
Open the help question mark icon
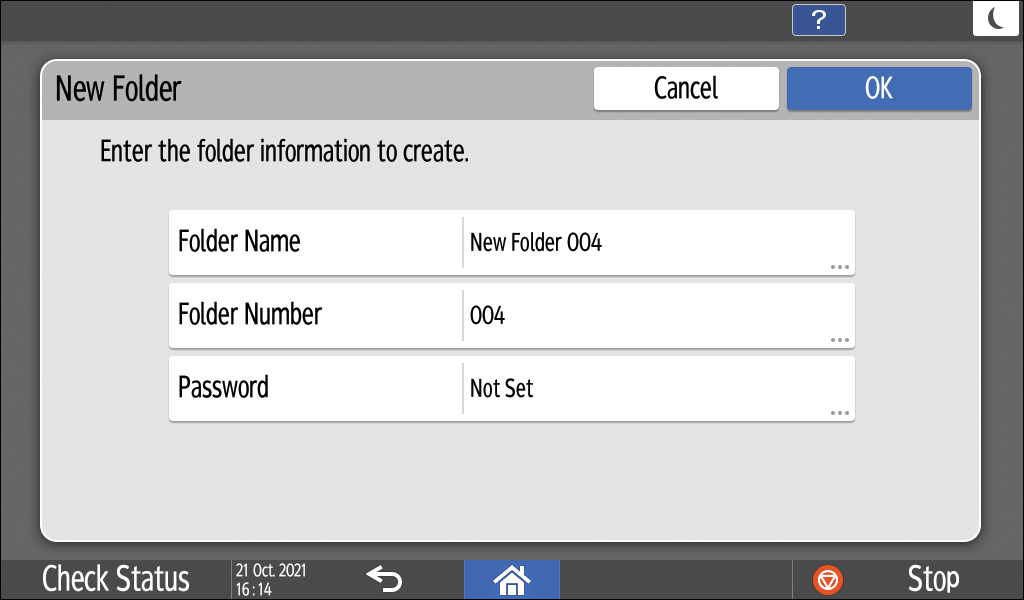point(818,20)
